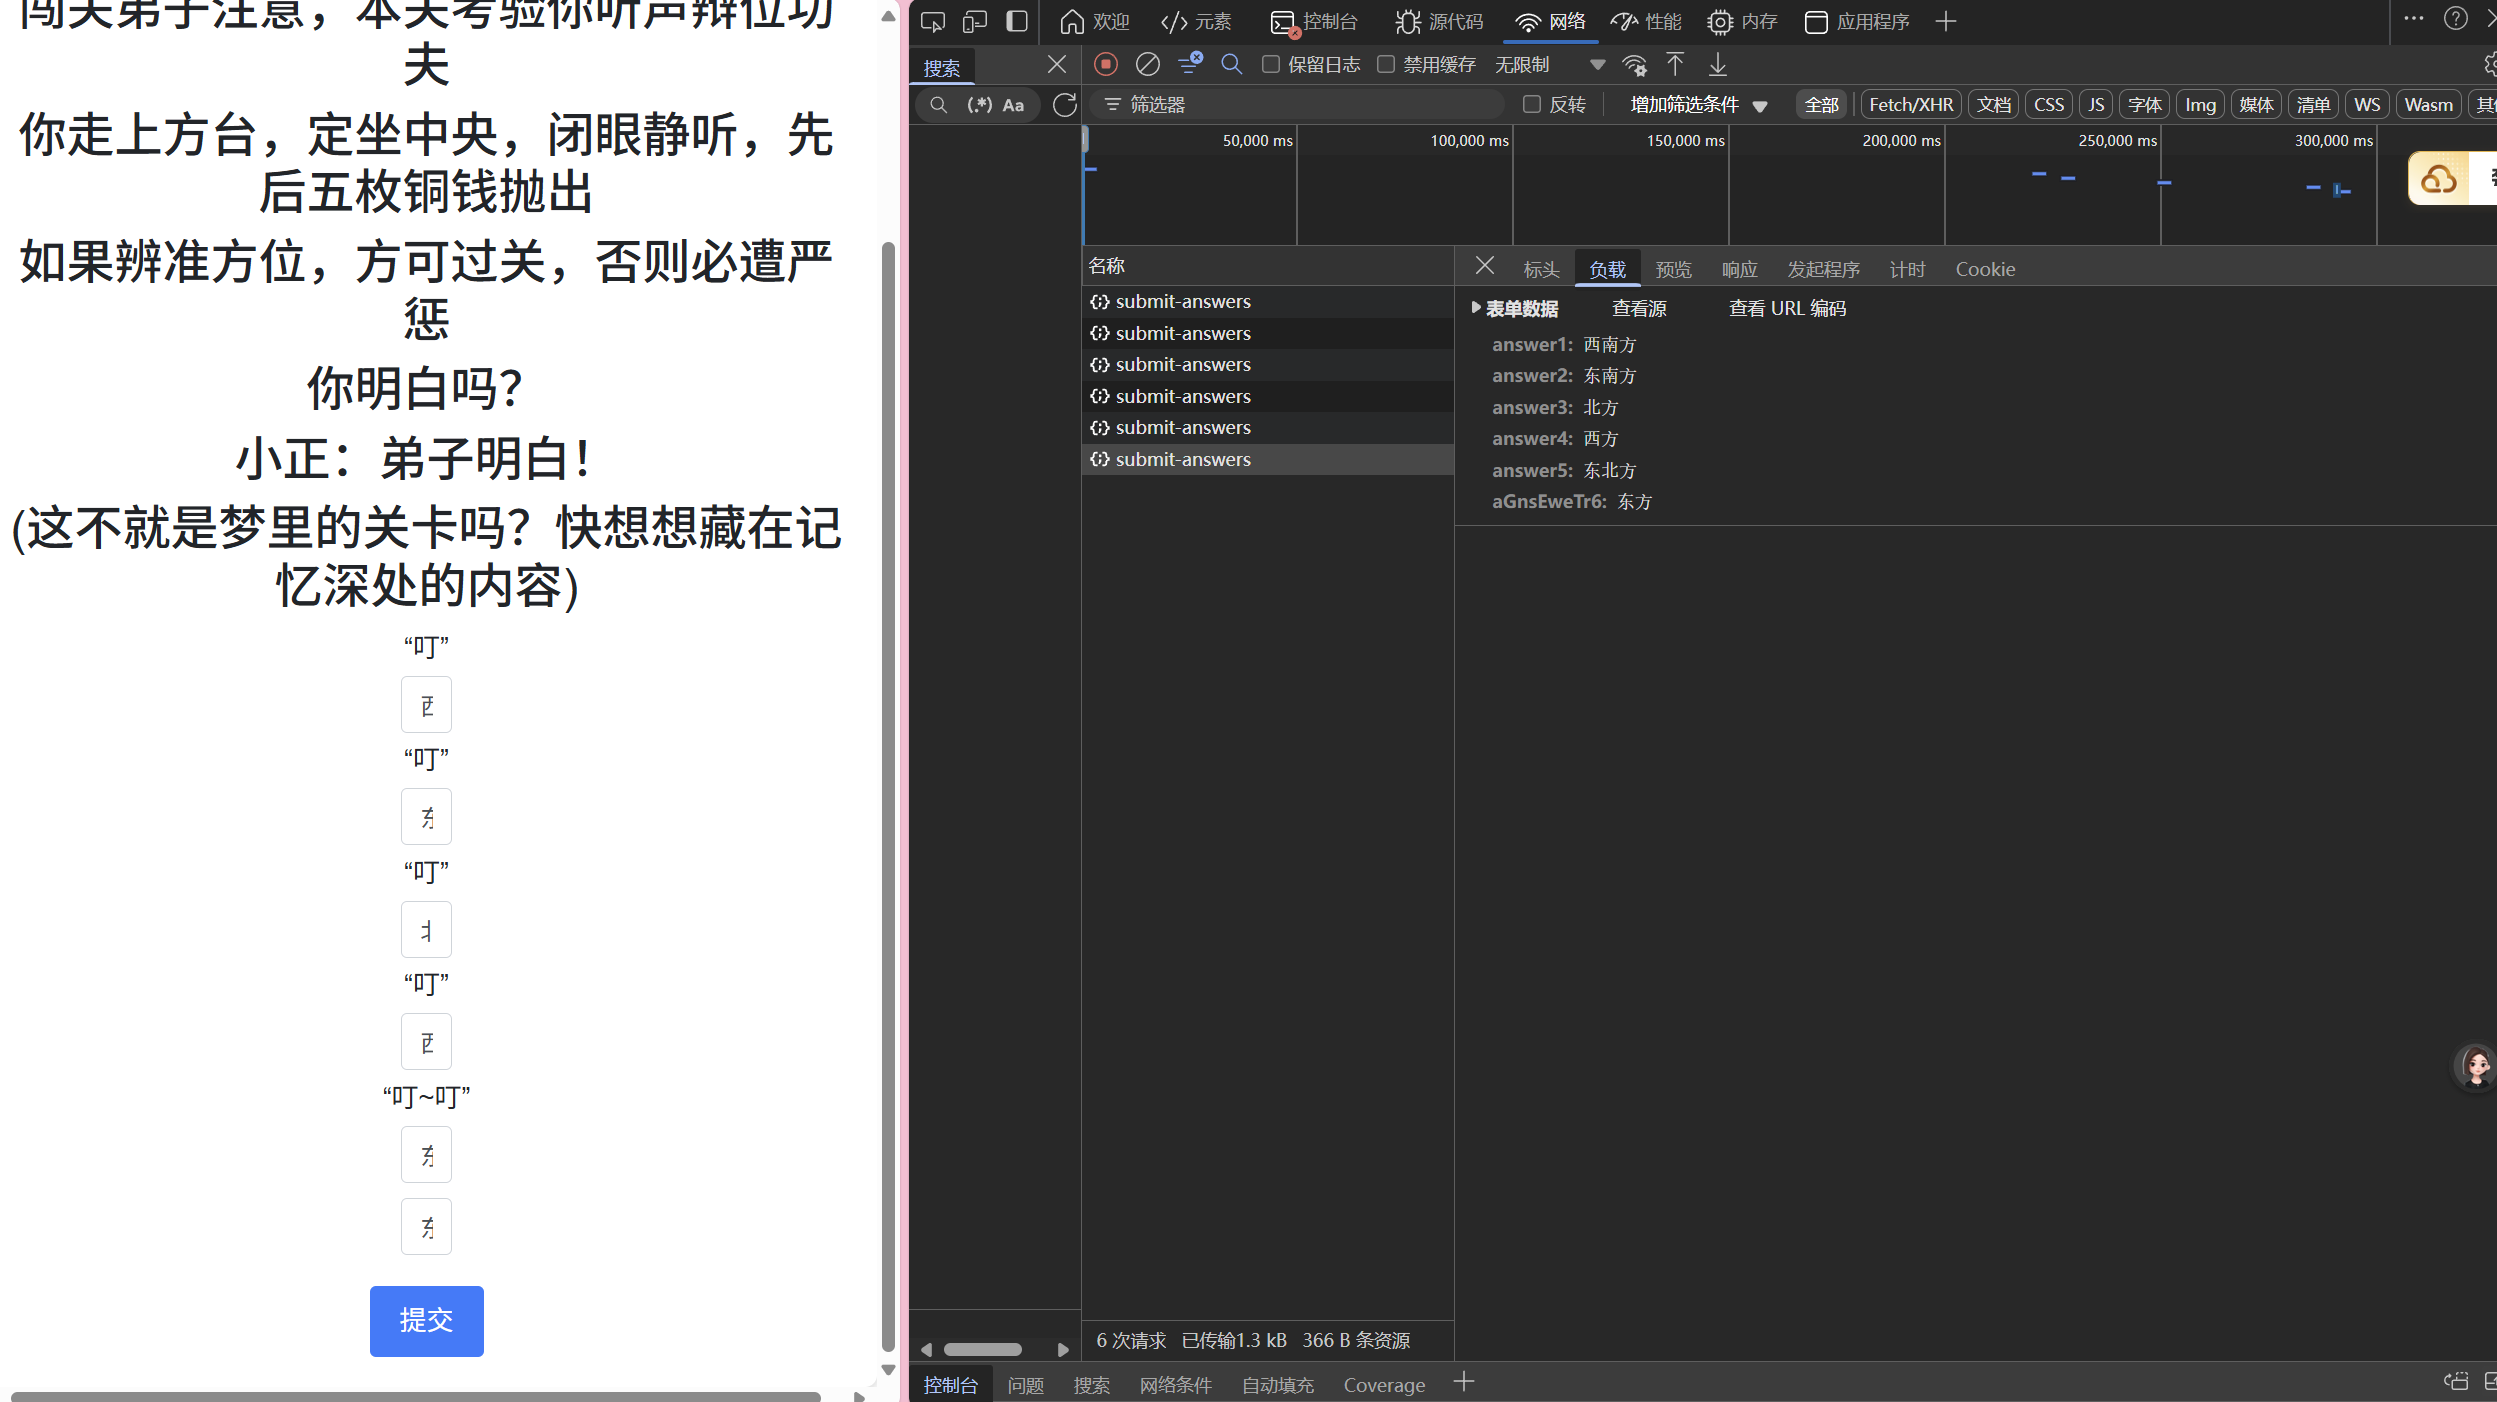The width and height of the screenshot is (2497, 1402).
Task: Click the network search magnifier icon
Action: click(x=1231, y=64)
